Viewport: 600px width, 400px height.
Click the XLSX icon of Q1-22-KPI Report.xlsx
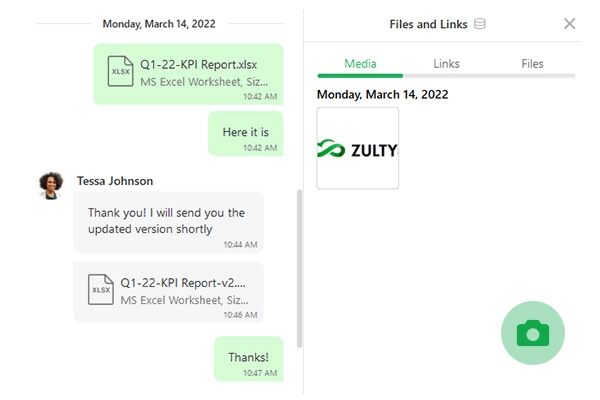pyautogui.click(x=120, y=71)
